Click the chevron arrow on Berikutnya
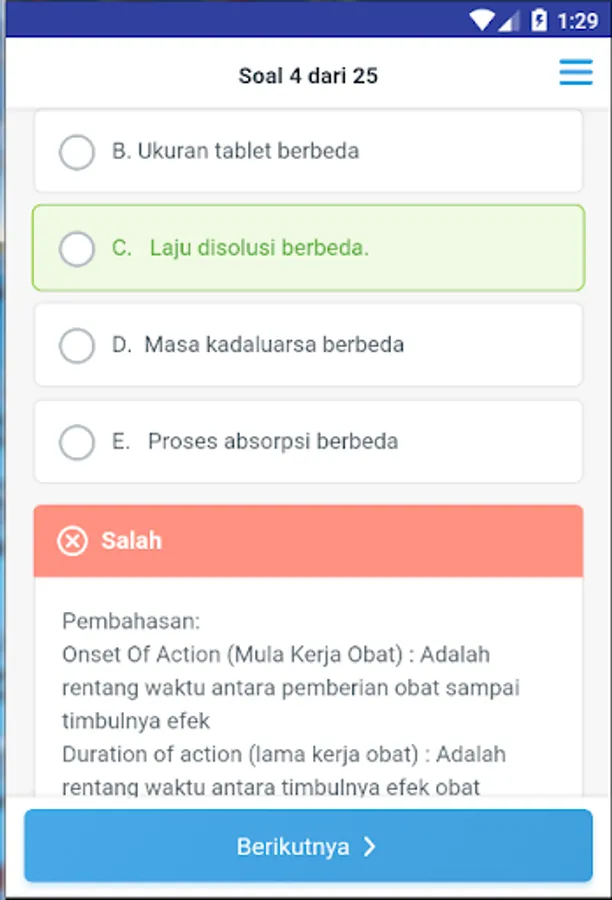The height and width of the screenshot is (900, 612). [x=370, y=847]
